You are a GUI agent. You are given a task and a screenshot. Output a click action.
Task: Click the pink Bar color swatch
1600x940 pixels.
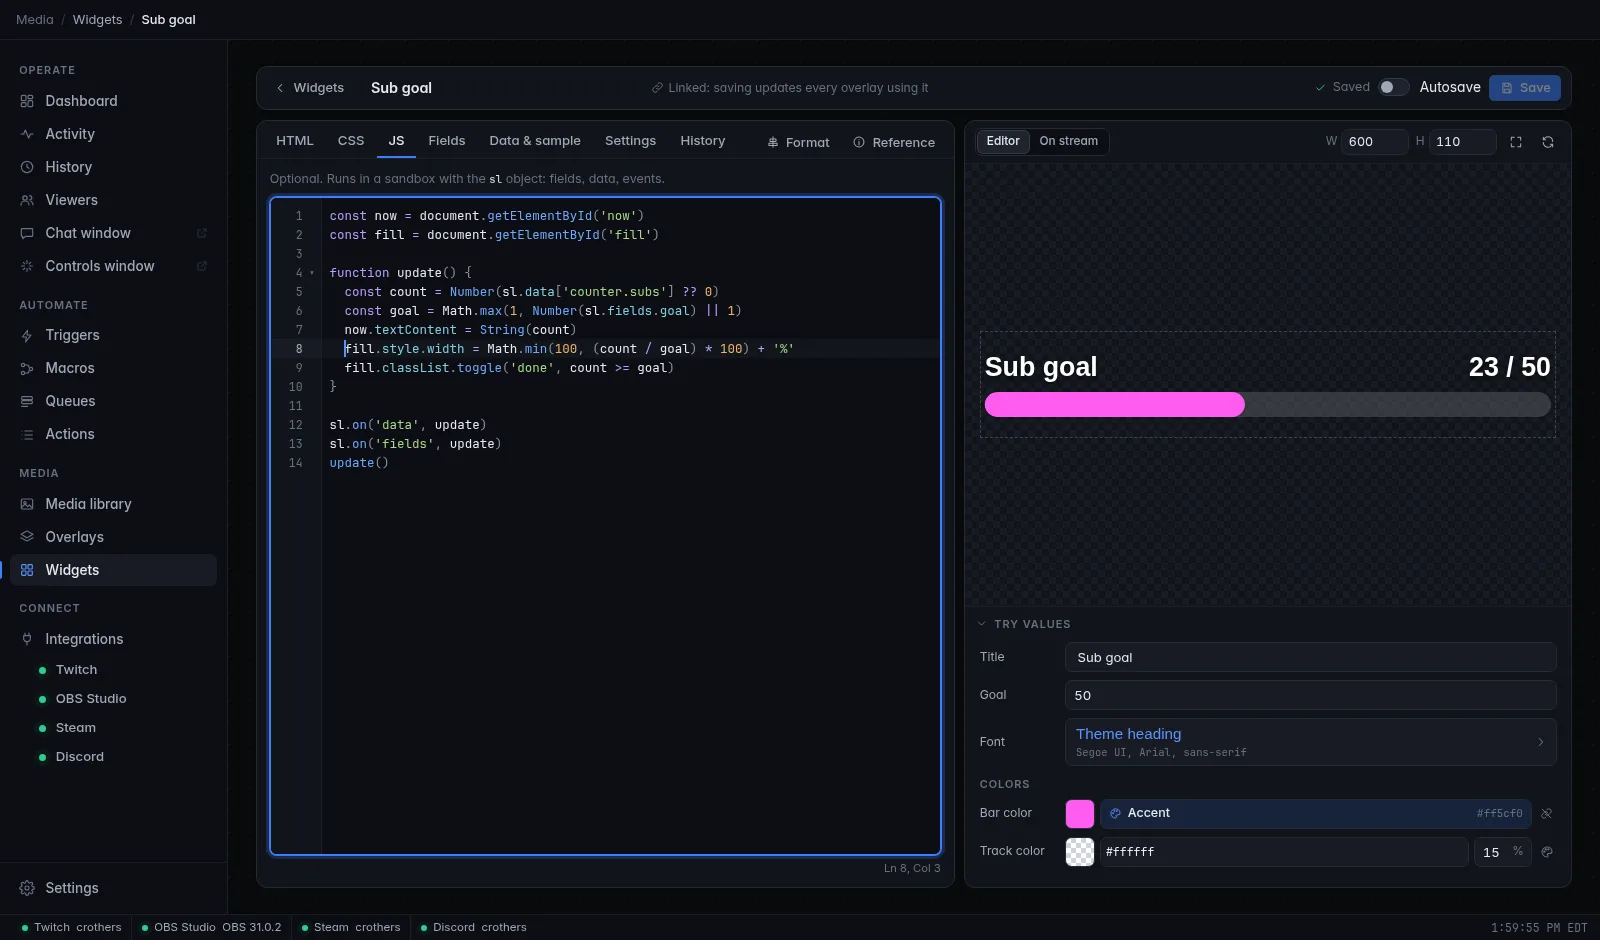coord(1080,814)
